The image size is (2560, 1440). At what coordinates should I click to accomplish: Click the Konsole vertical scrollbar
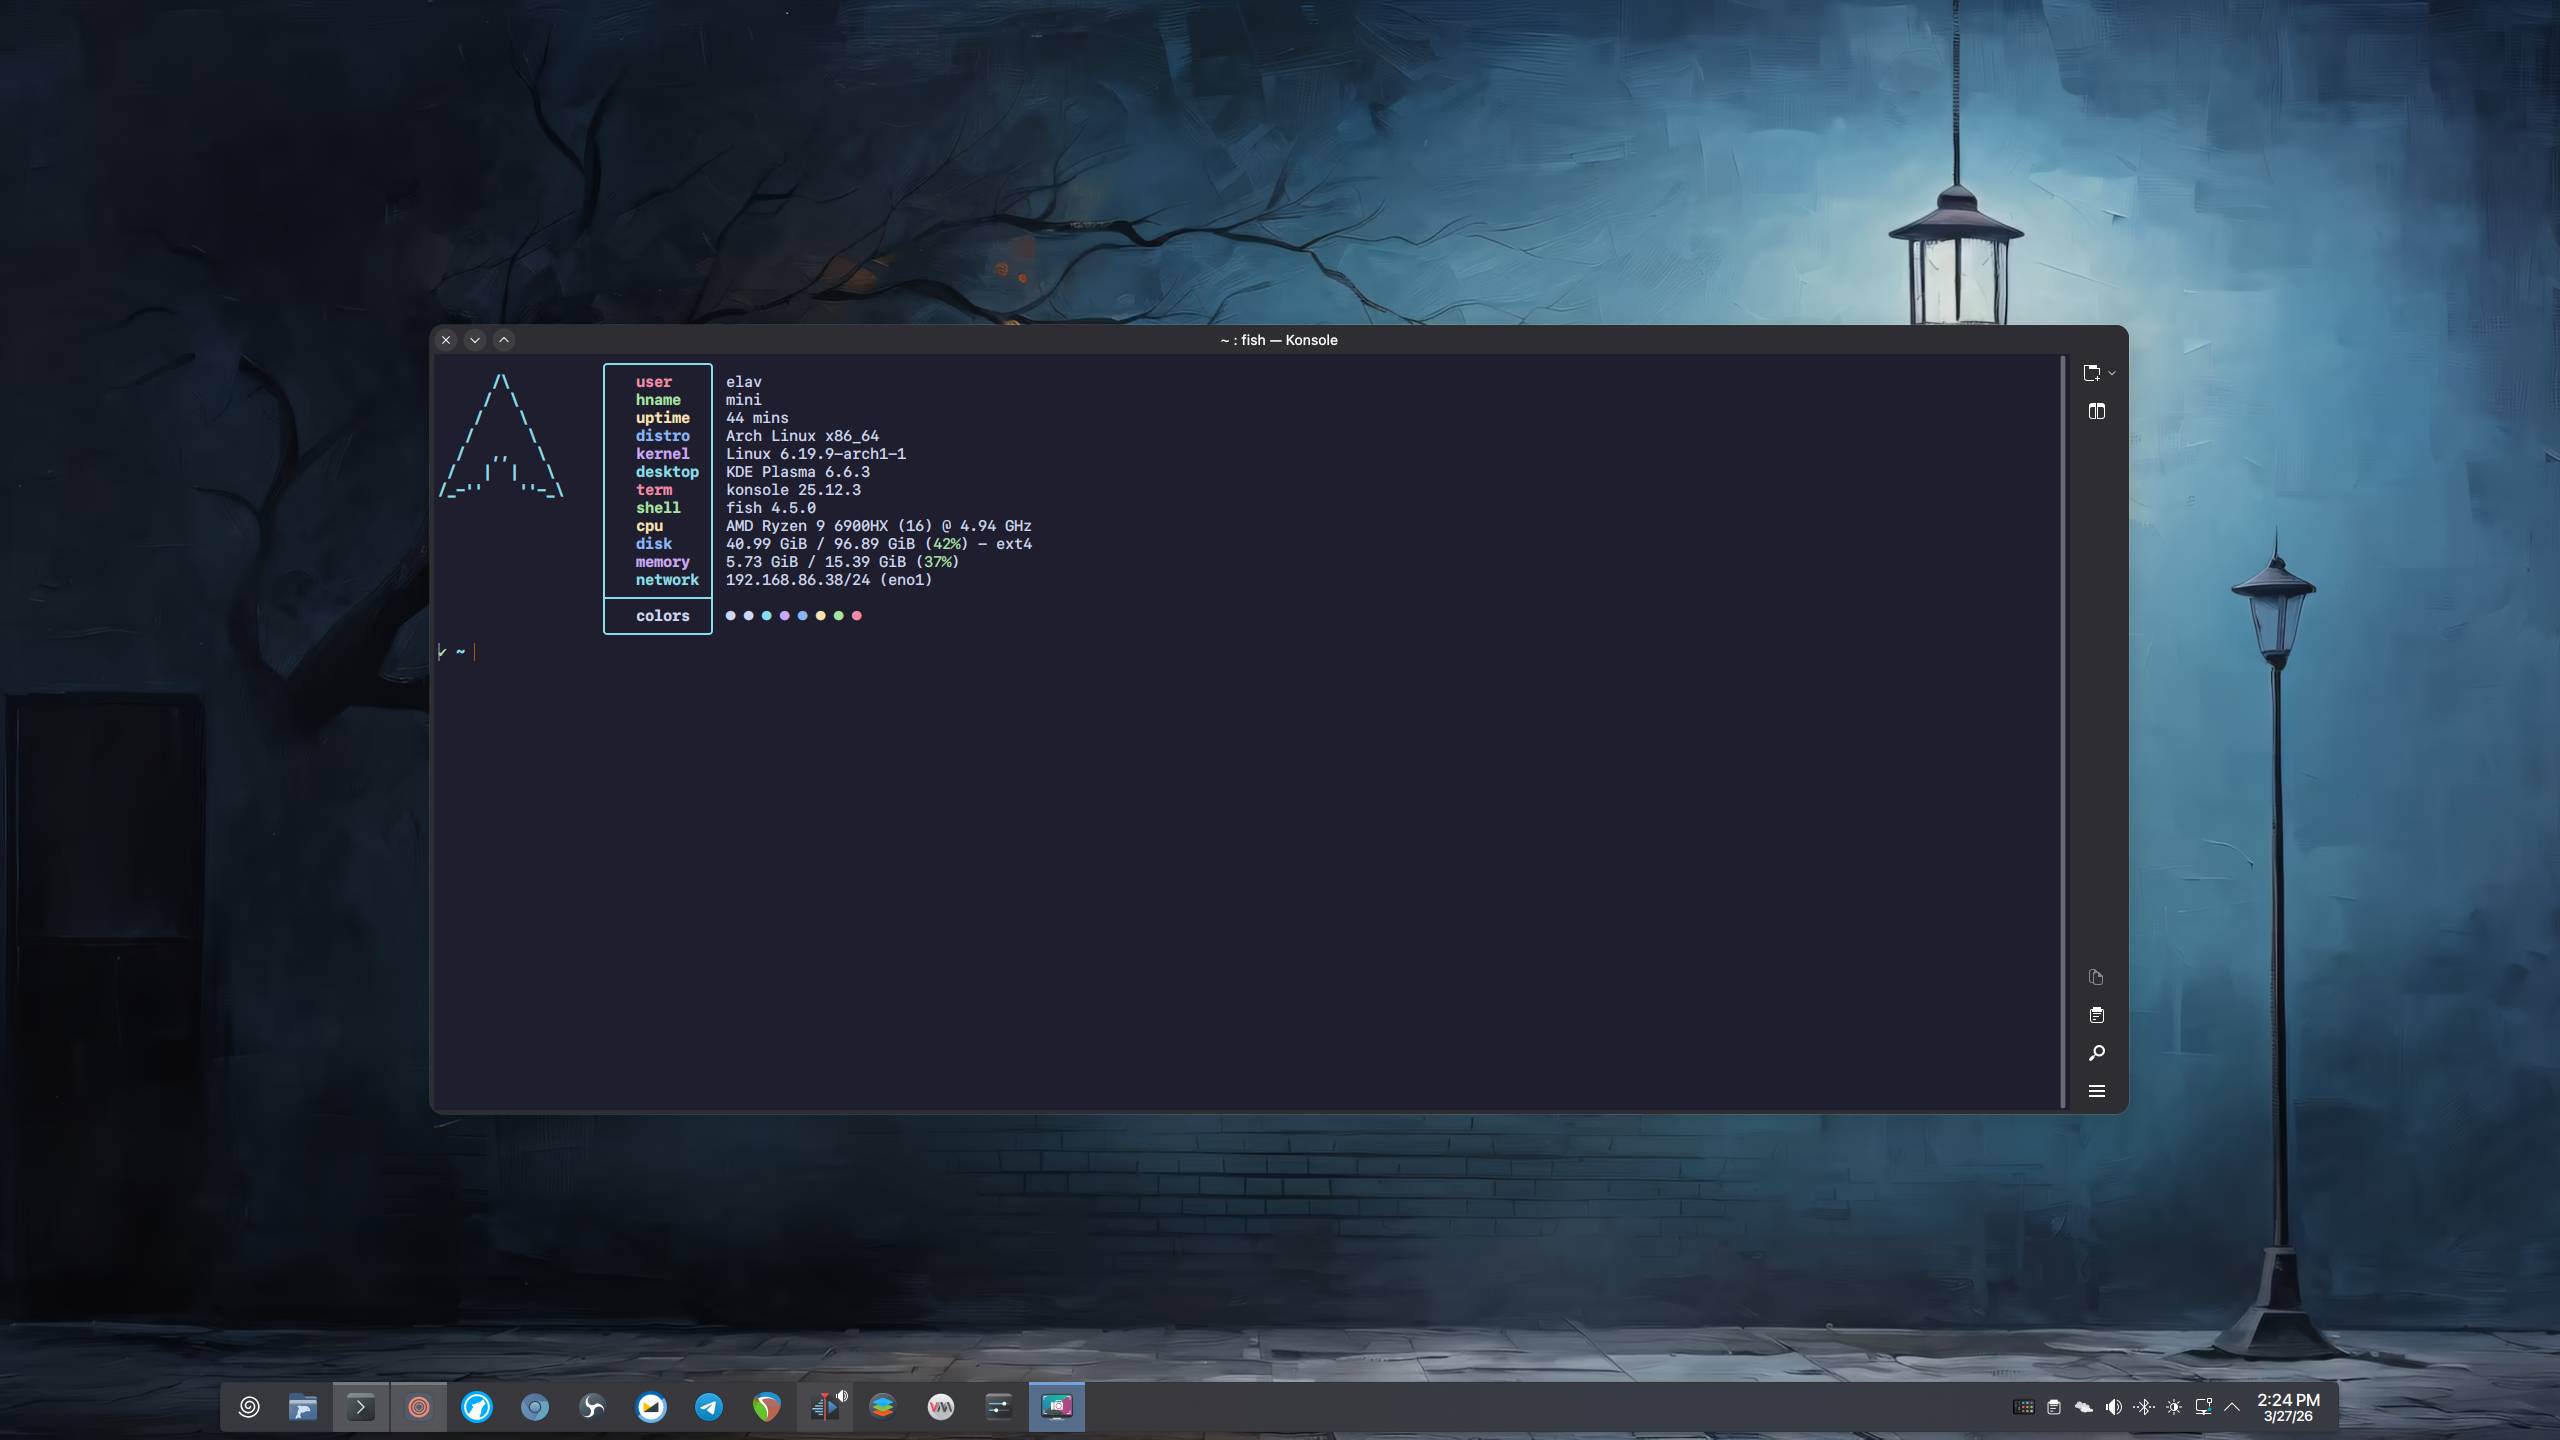[2063, 730]
